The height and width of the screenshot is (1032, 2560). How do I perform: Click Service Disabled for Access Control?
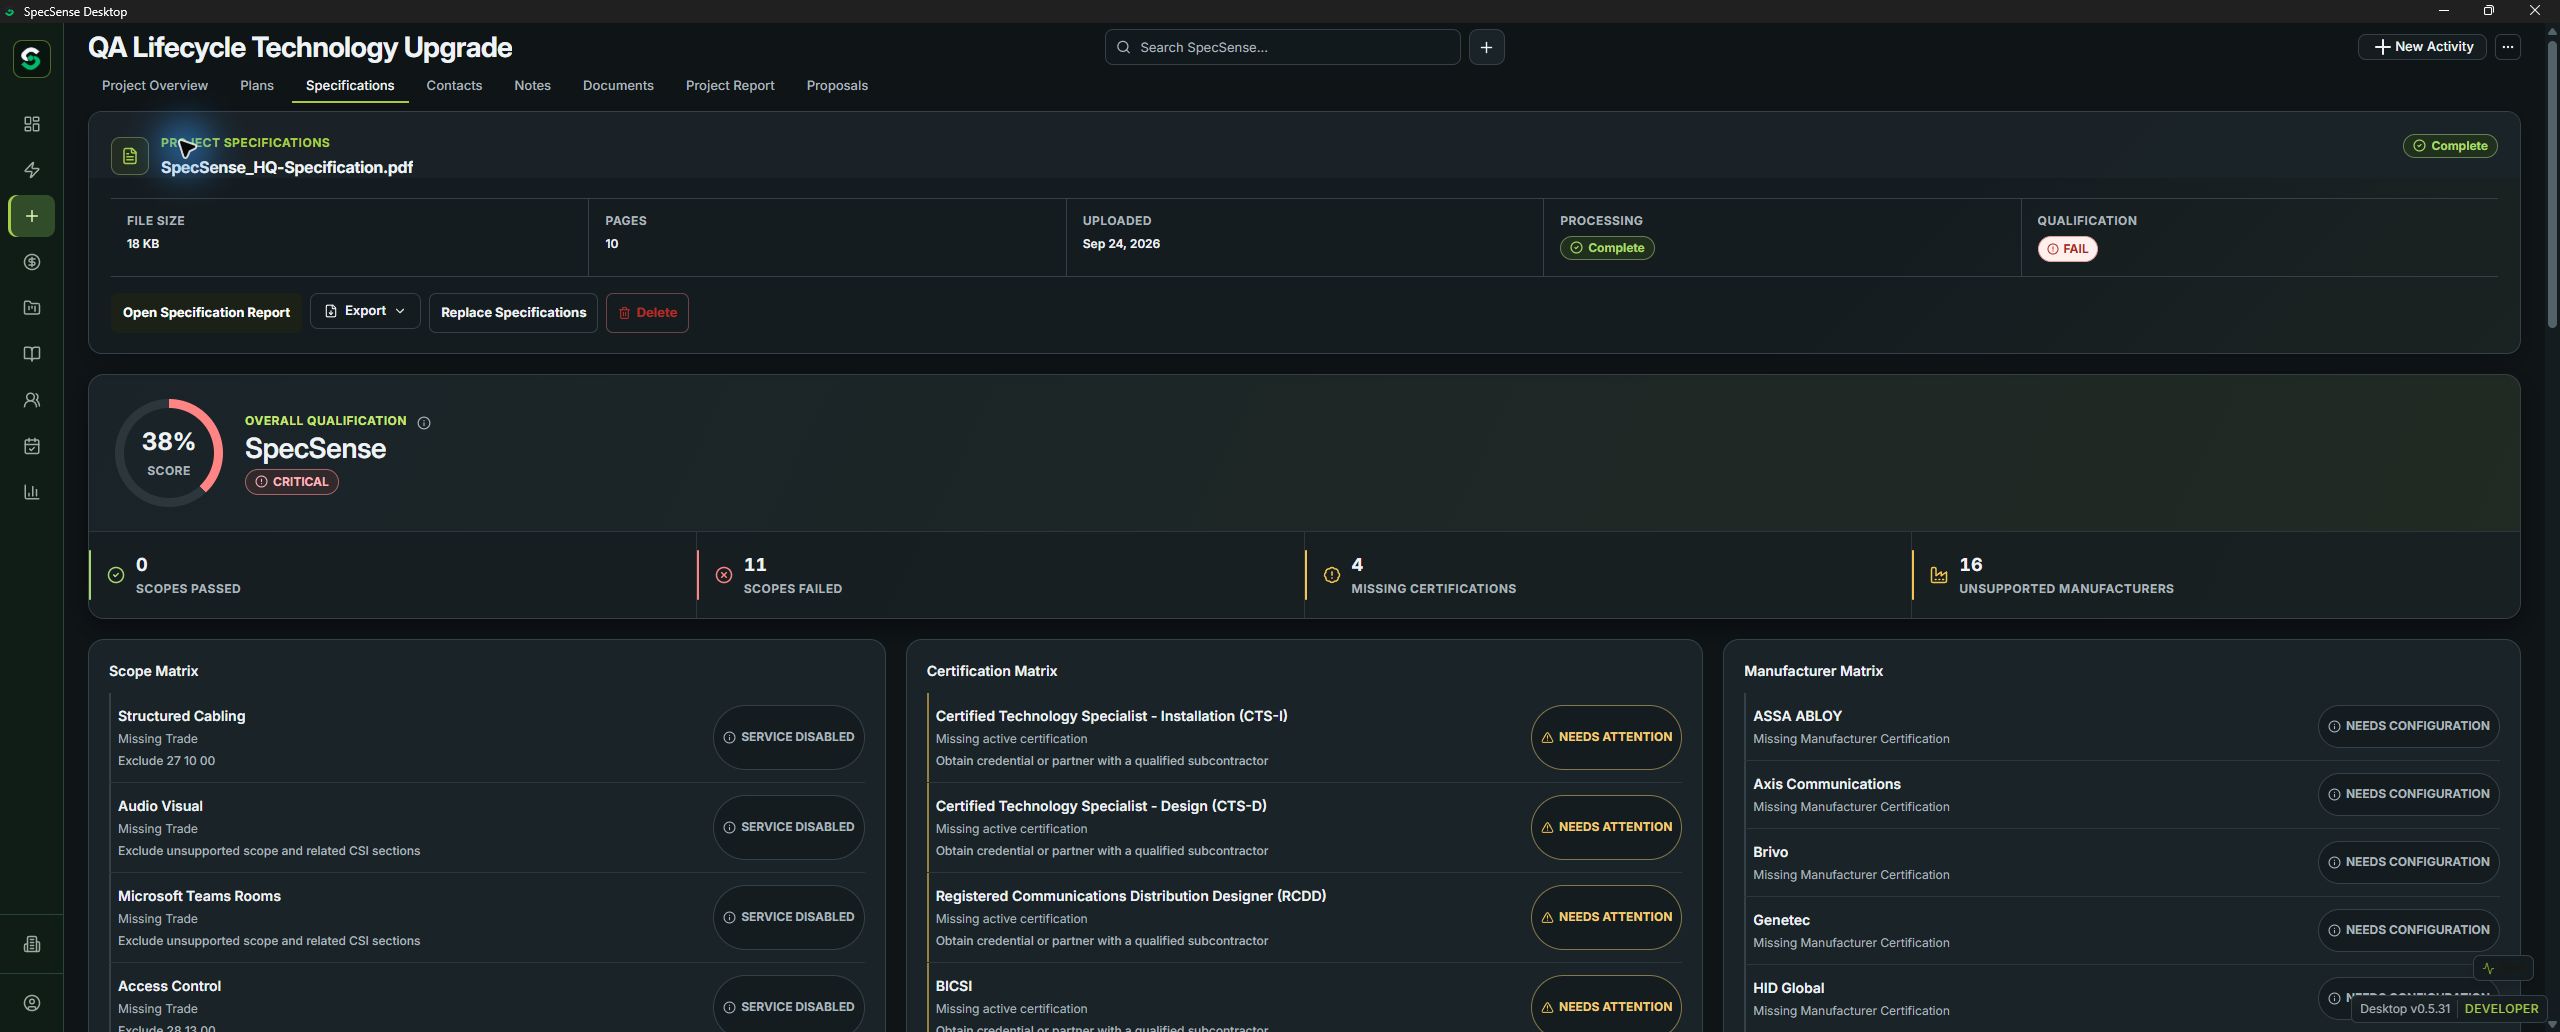[789, 1005]
